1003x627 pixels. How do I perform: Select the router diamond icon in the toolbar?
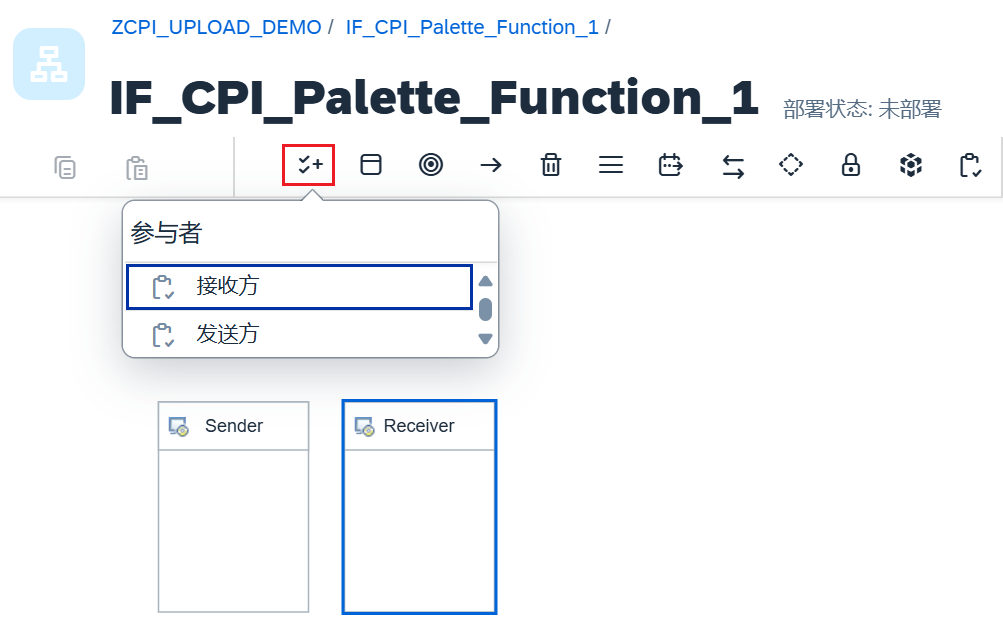pos(791,164)
